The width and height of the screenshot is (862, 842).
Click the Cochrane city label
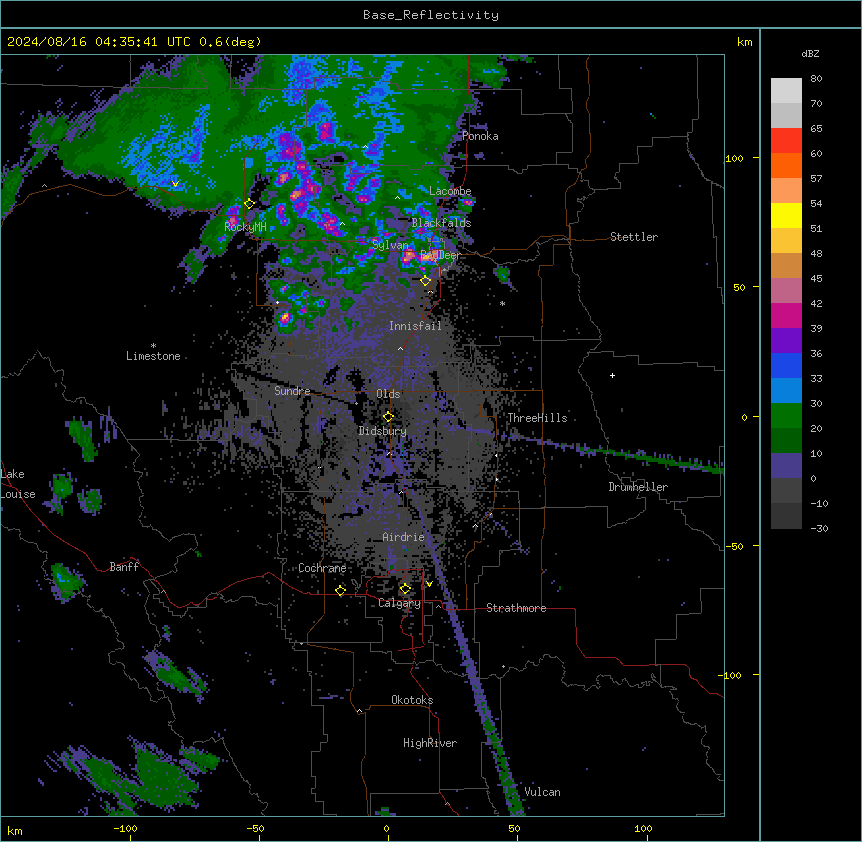[x=322, y=568]
